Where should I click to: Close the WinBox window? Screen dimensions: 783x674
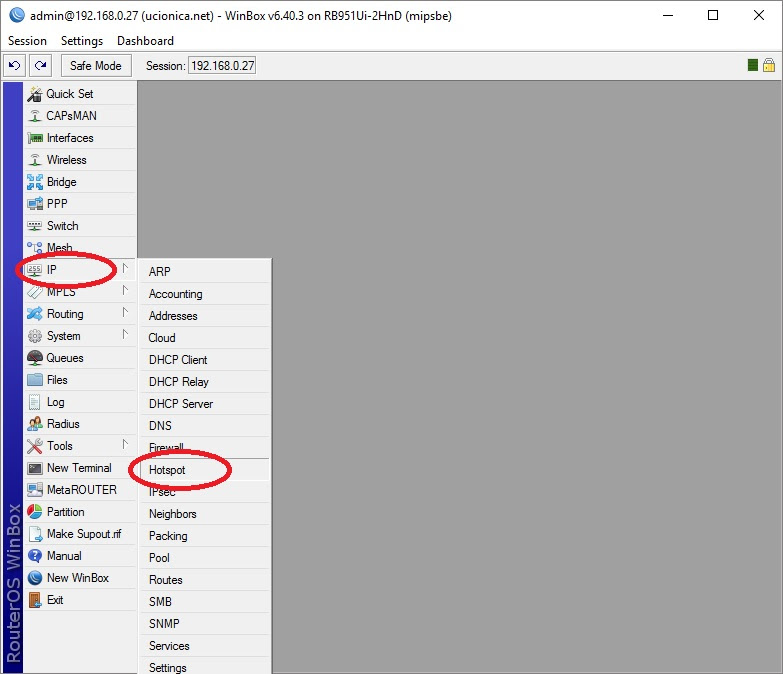[x=759, y=15]
